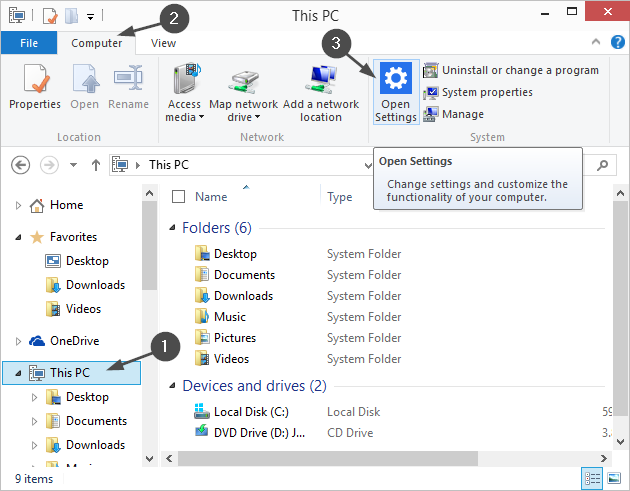Open Recent locations dropdown arrow

coord(73,165)
